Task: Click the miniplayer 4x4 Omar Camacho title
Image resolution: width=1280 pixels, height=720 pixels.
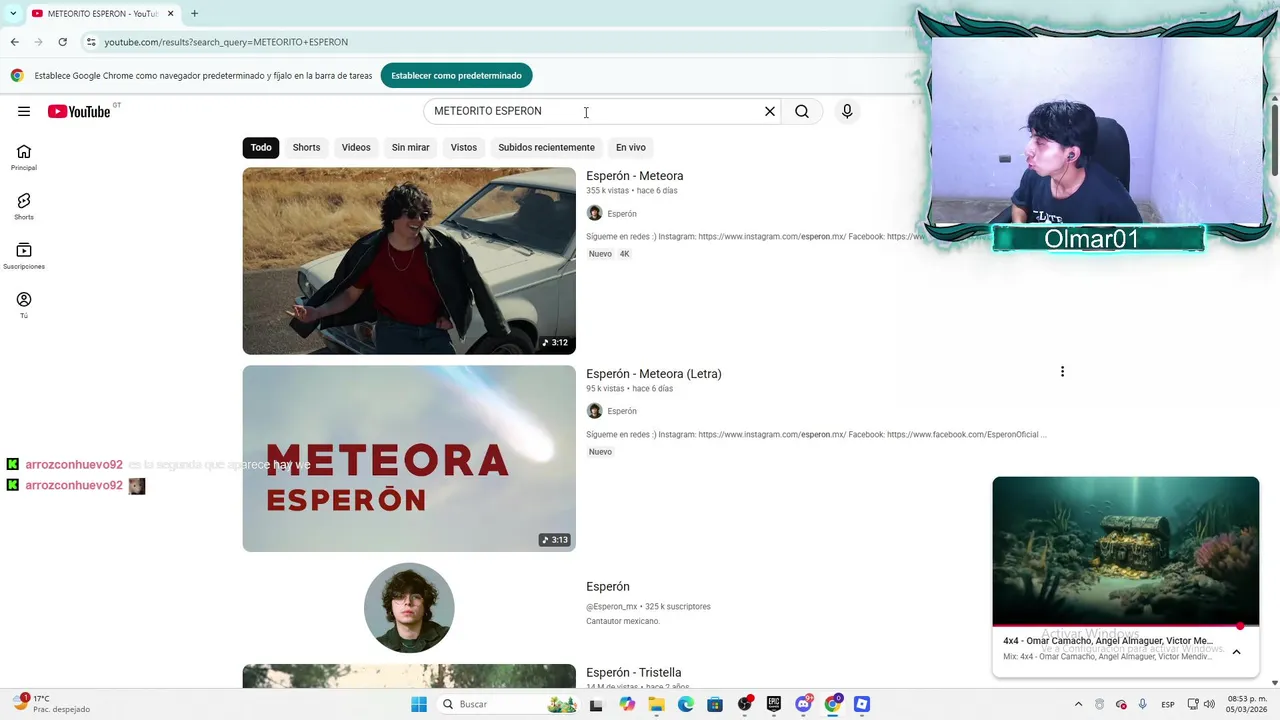Action: [1108, 641]
